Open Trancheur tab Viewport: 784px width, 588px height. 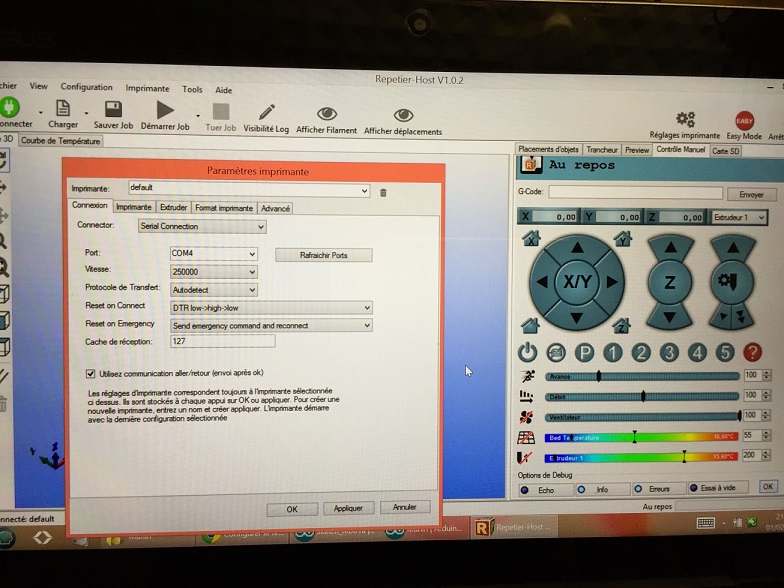[602, 150]
